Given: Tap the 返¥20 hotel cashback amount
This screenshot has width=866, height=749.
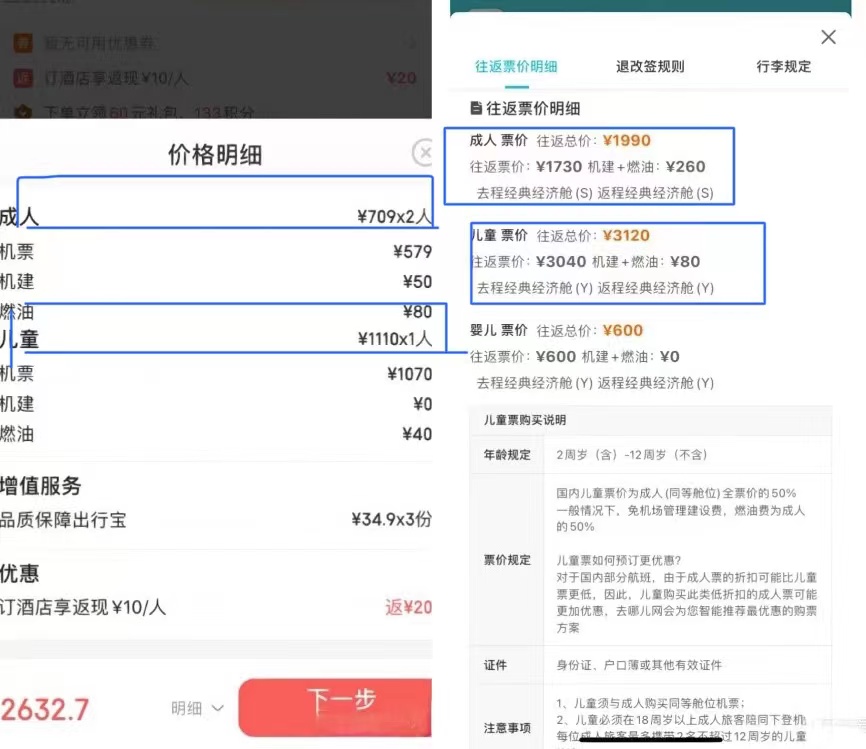Looking at the screenshot, I should pos(408,607).
